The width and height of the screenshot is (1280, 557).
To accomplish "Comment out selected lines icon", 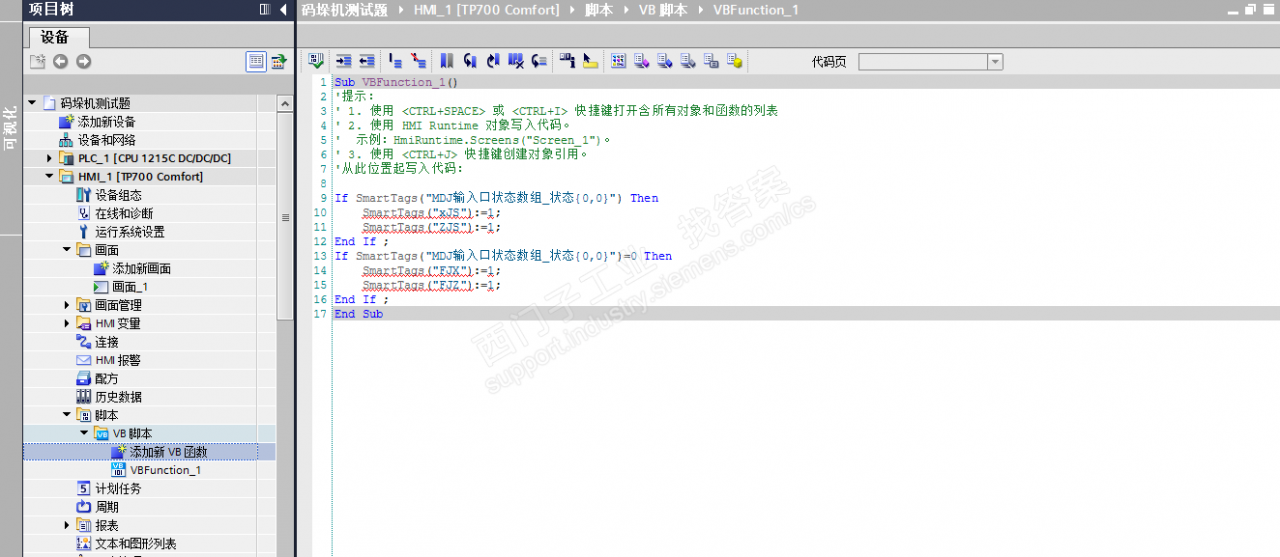I will click(395, 61).
